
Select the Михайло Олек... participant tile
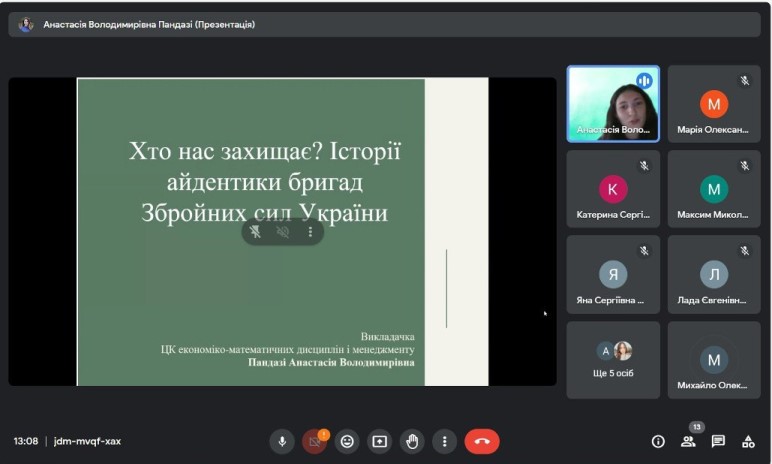click(714, 360)
